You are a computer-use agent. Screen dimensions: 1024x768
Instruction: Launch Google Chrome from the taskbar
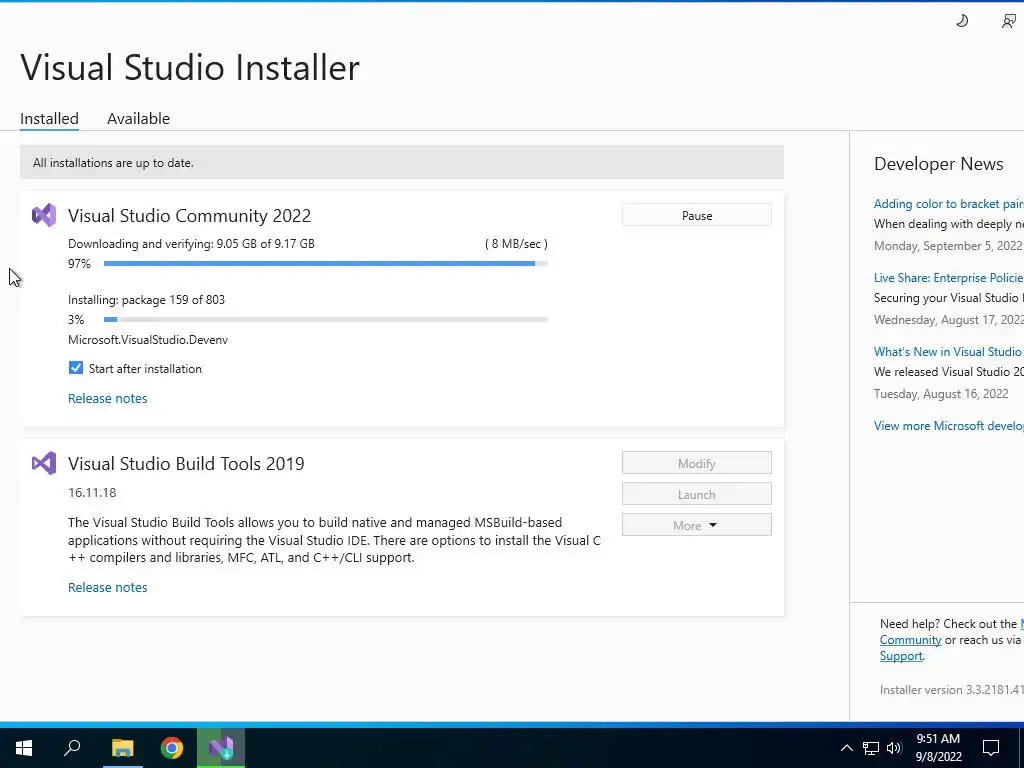pyautogui.click(x=172, y=748)
